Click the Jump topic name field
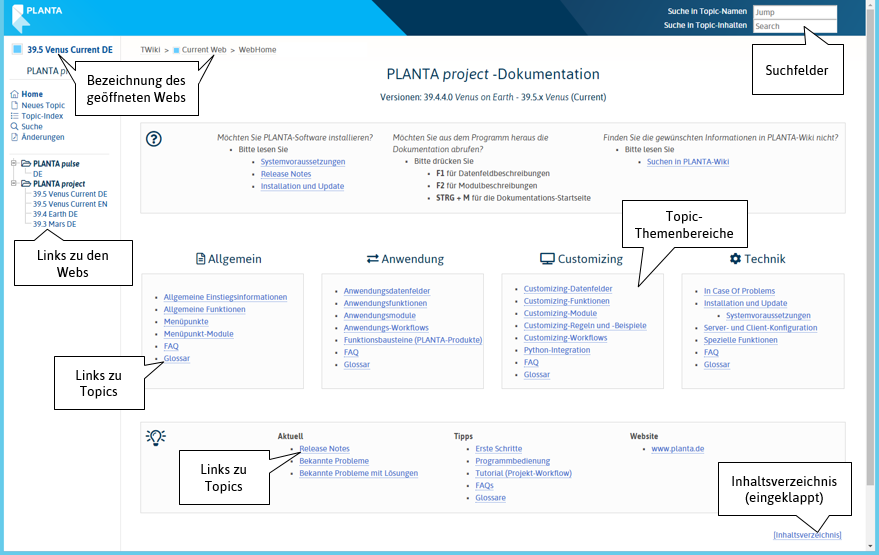879x555 pixels. click(794, 12)
